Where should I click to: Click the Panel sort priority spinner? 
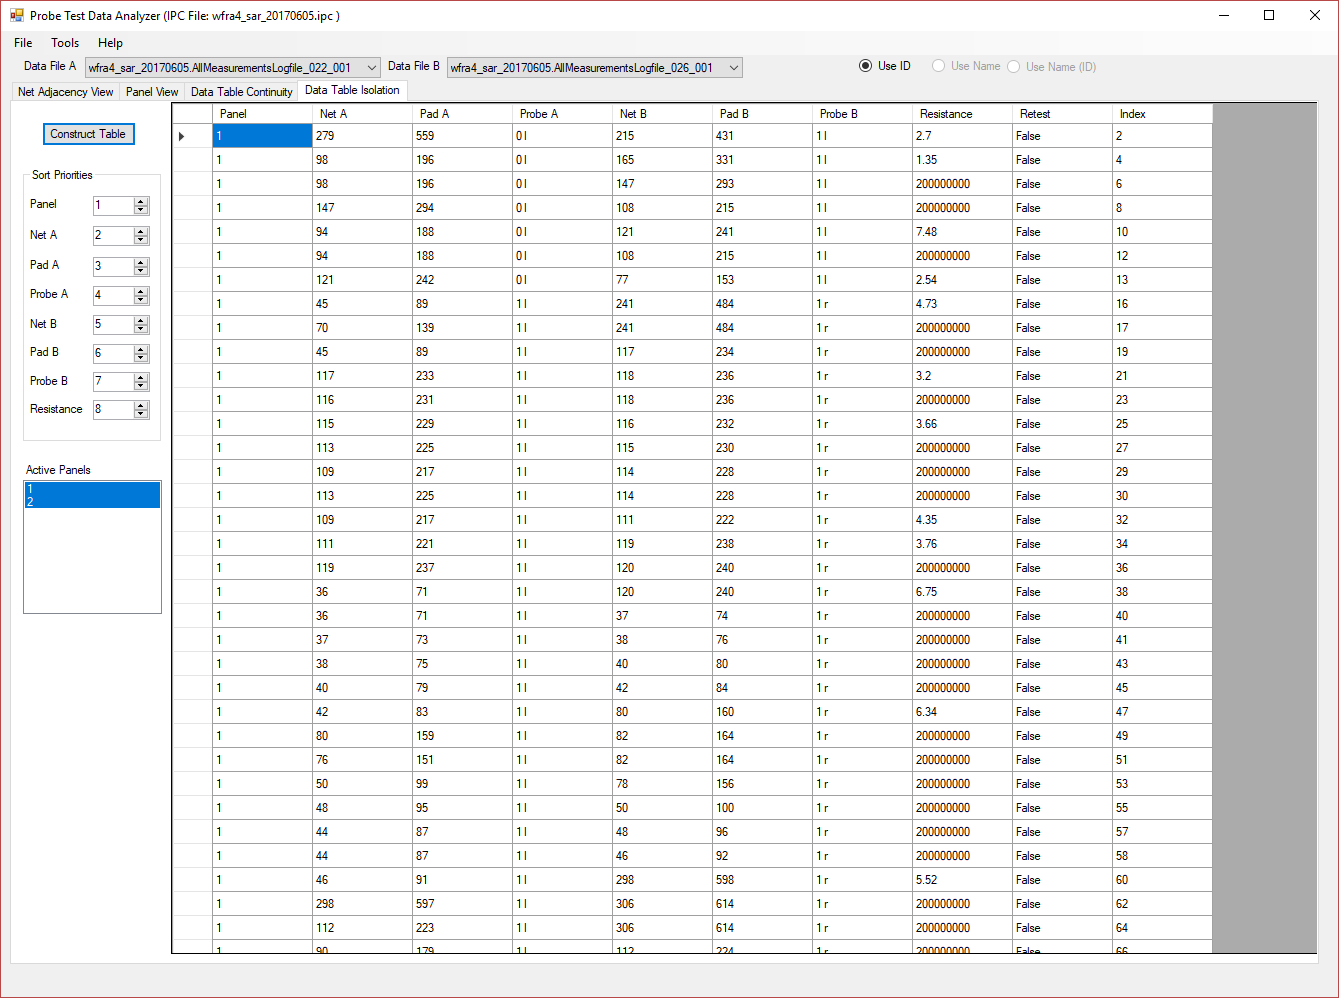click(141, 206)
